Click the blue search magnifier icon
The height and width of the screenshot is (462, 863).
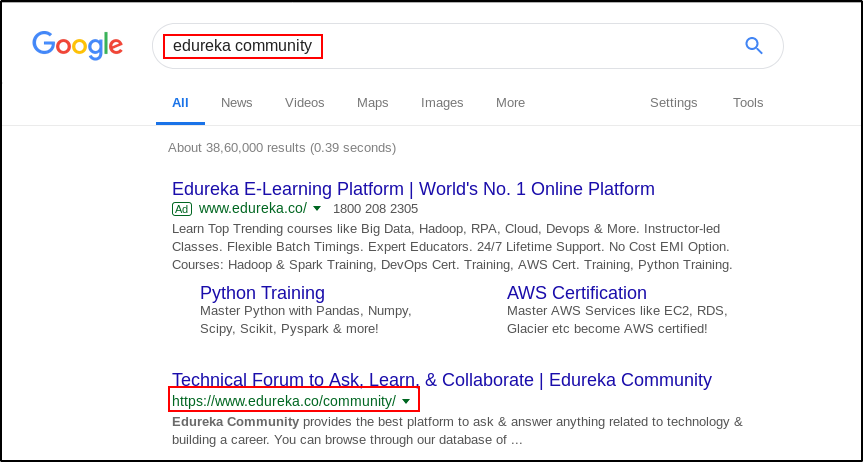tap(753, 46)
